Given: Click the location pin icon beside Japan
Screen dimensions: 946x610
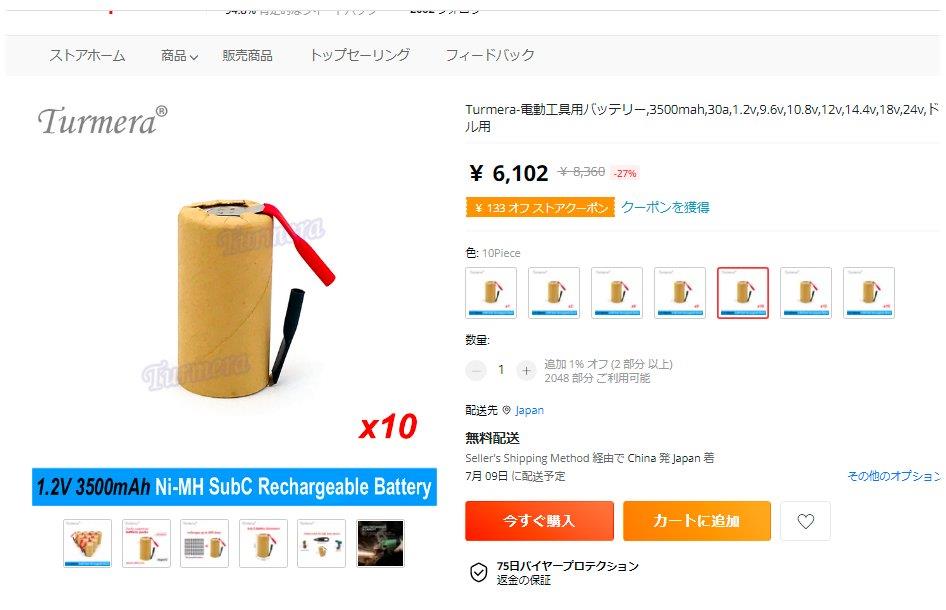Looking at the screenshot, I should 507,410.
